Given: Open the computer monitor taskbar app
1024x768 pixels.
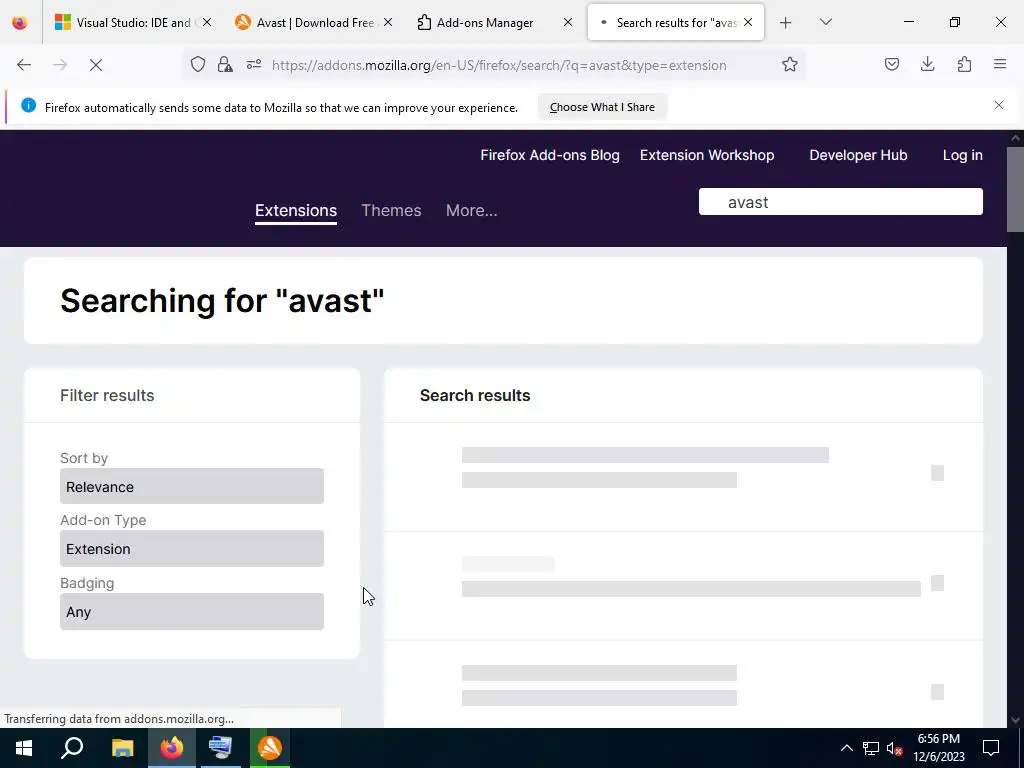Looking at the screenshot, I should pyautogui.click(x=220, y=748).
